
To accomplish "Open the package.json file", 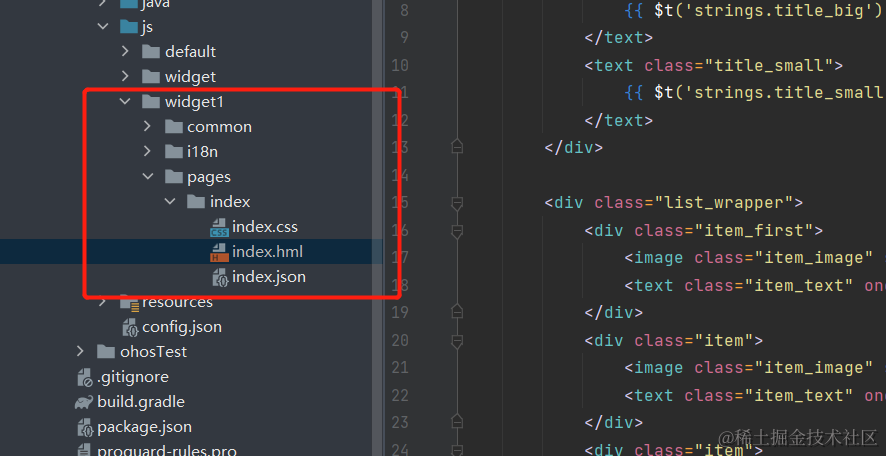I will [144, 427].
